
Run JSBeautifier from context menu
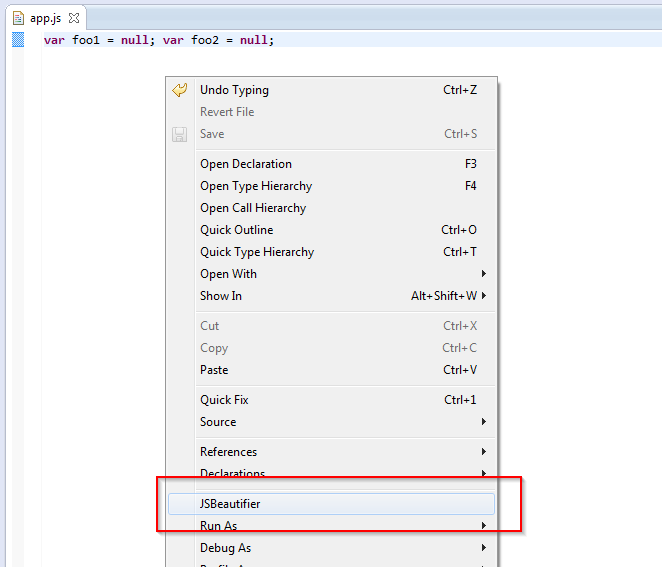click(x=331, y=504)
